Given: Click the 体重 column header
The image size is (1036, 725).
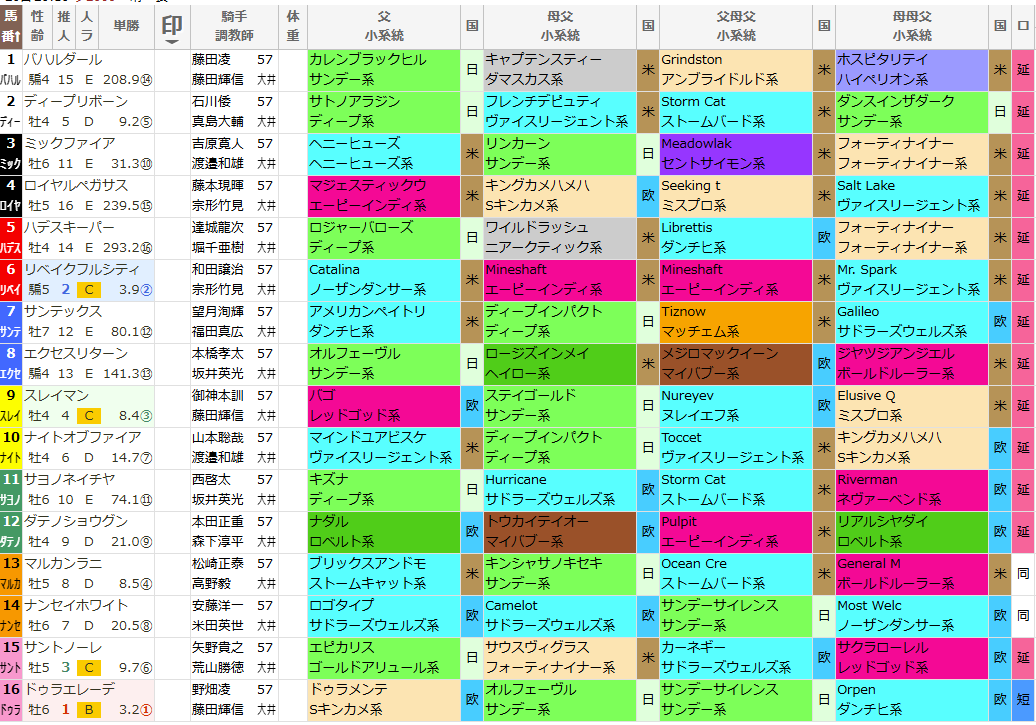Looking at the screenshot, I should coord(293,26).
